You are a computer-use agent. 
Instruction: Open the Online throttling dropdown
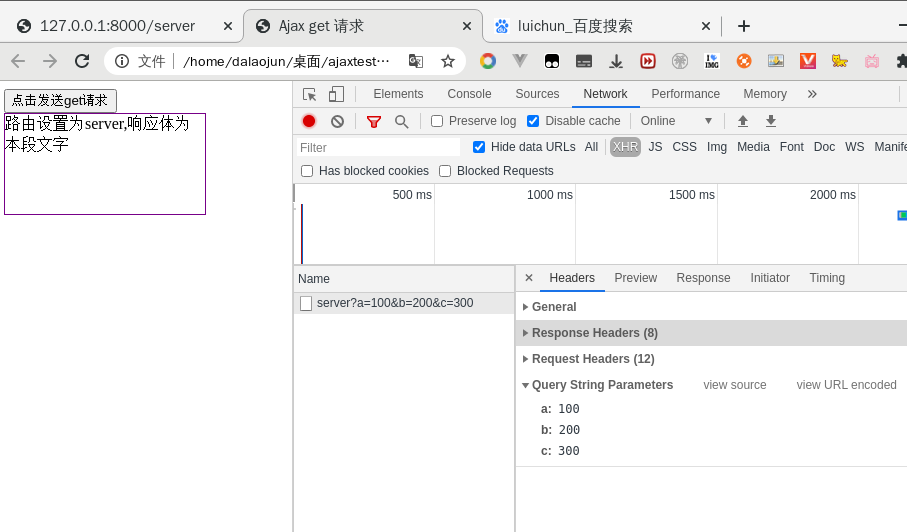pyautogui.click(x=676, y=121)
